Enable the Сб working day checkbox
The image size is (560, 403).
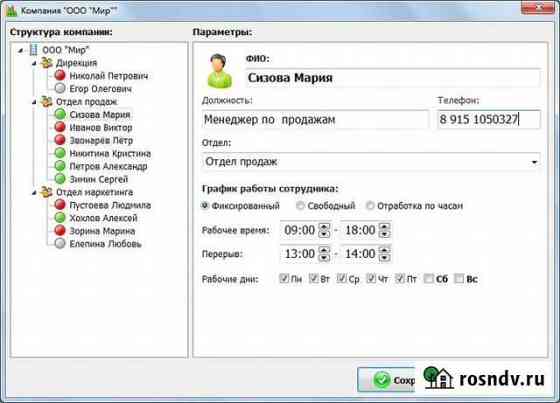[429, 278]
